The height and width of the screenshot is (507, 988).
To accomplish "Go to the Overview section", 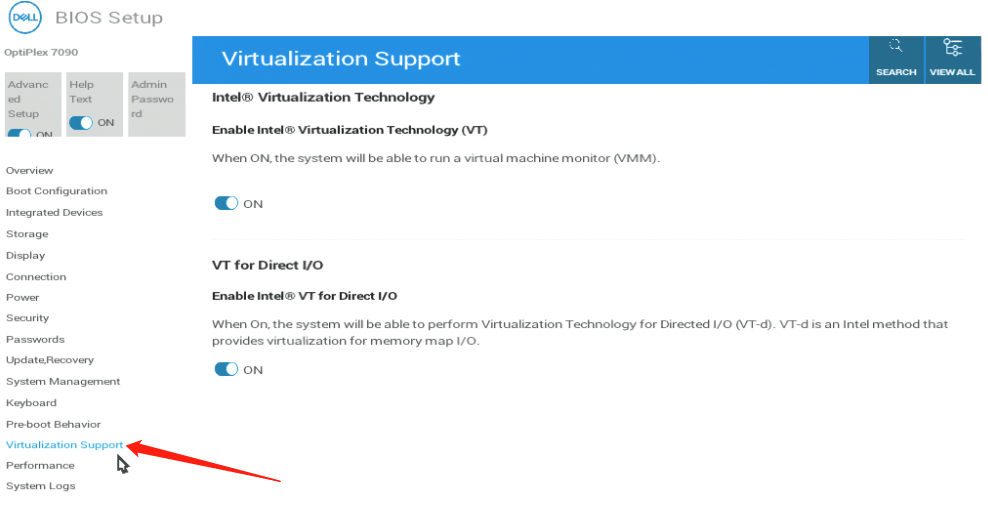I will 30,170.
